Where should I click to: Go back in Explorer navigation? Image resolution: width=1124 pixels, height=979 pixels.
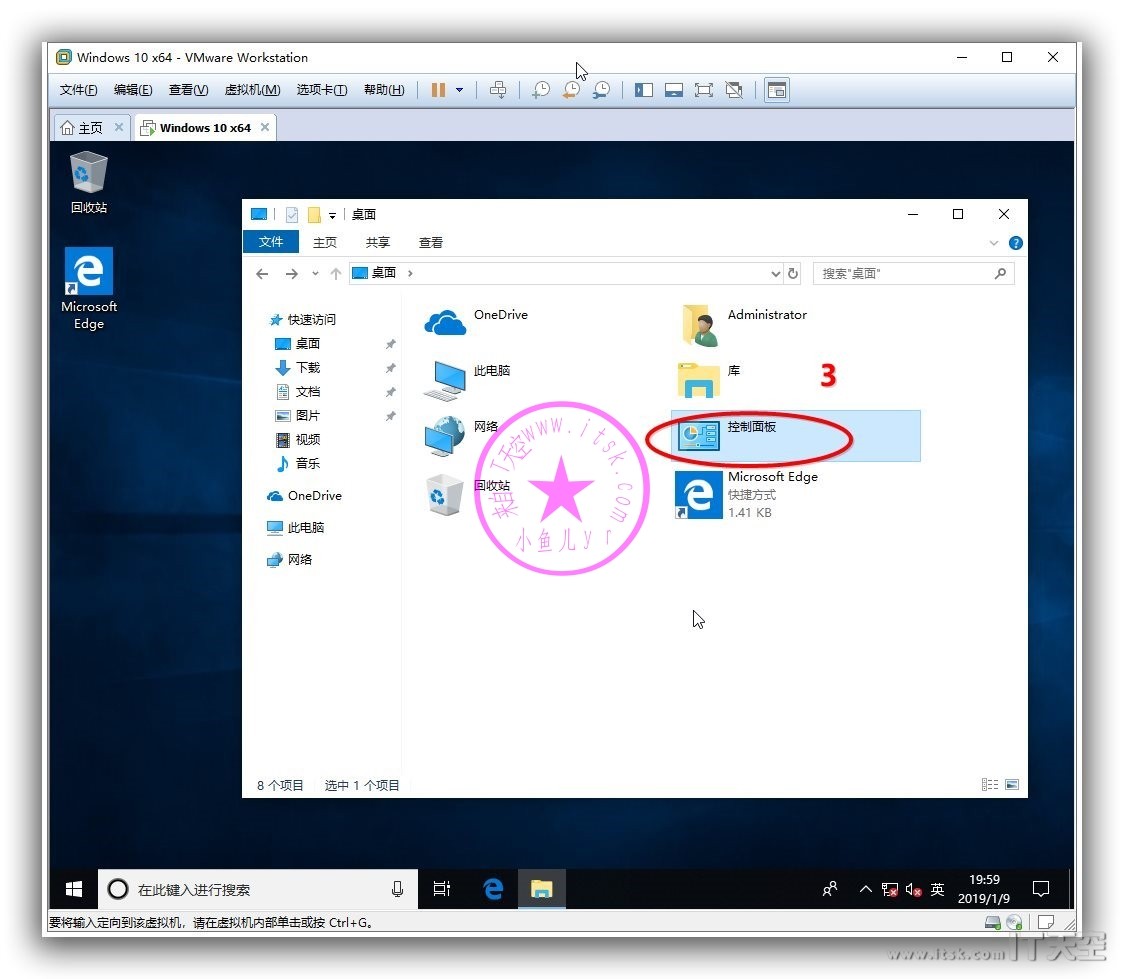coord(262,274)
